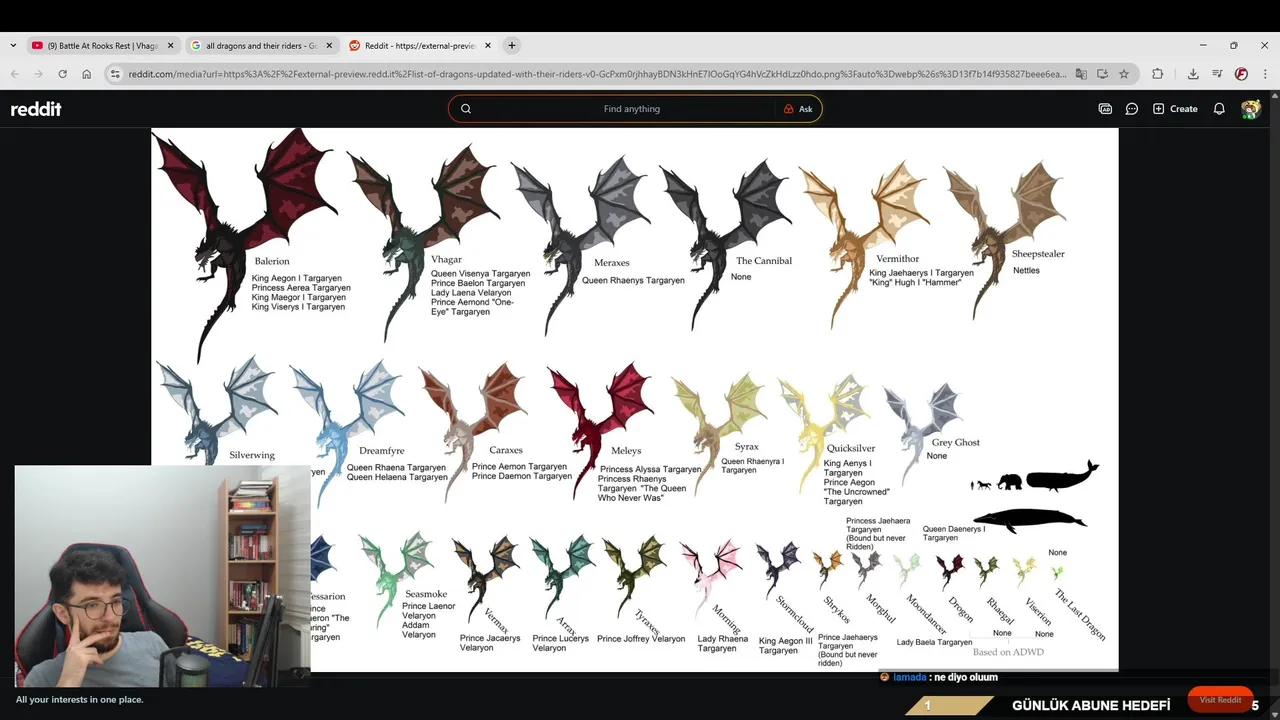The width and height of the screenshot is (1280, 720).
Task: Close the Google search tab
Action: tap(329, 45)
